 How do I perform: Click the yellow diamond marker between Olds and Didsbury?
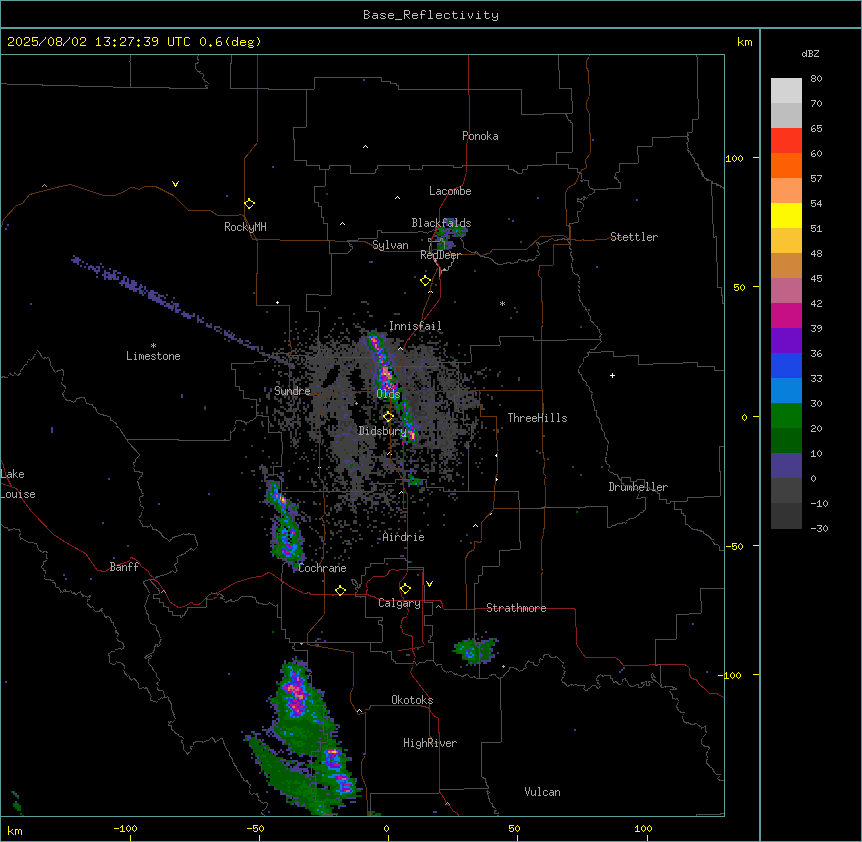click(x=388, y=417)
